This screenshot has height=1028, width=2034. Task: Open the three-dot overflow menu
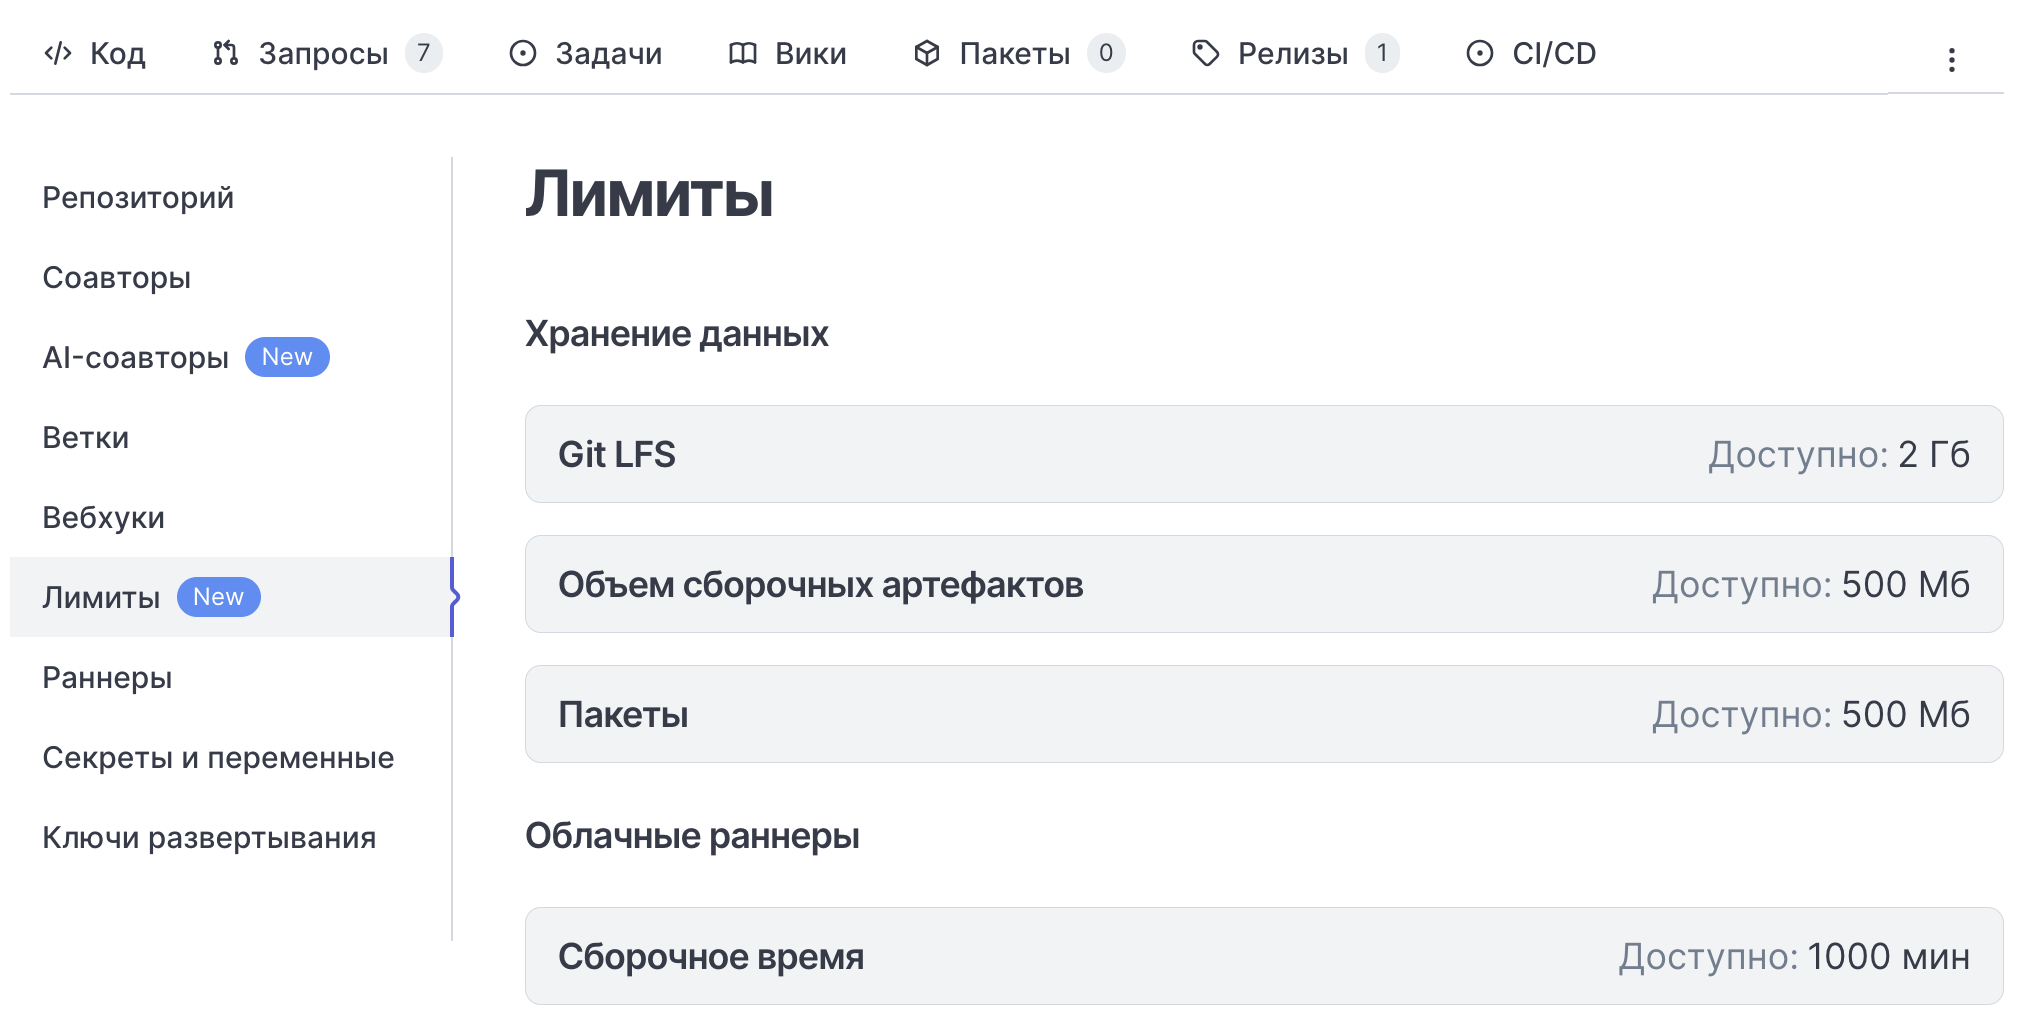point(1951,60)
